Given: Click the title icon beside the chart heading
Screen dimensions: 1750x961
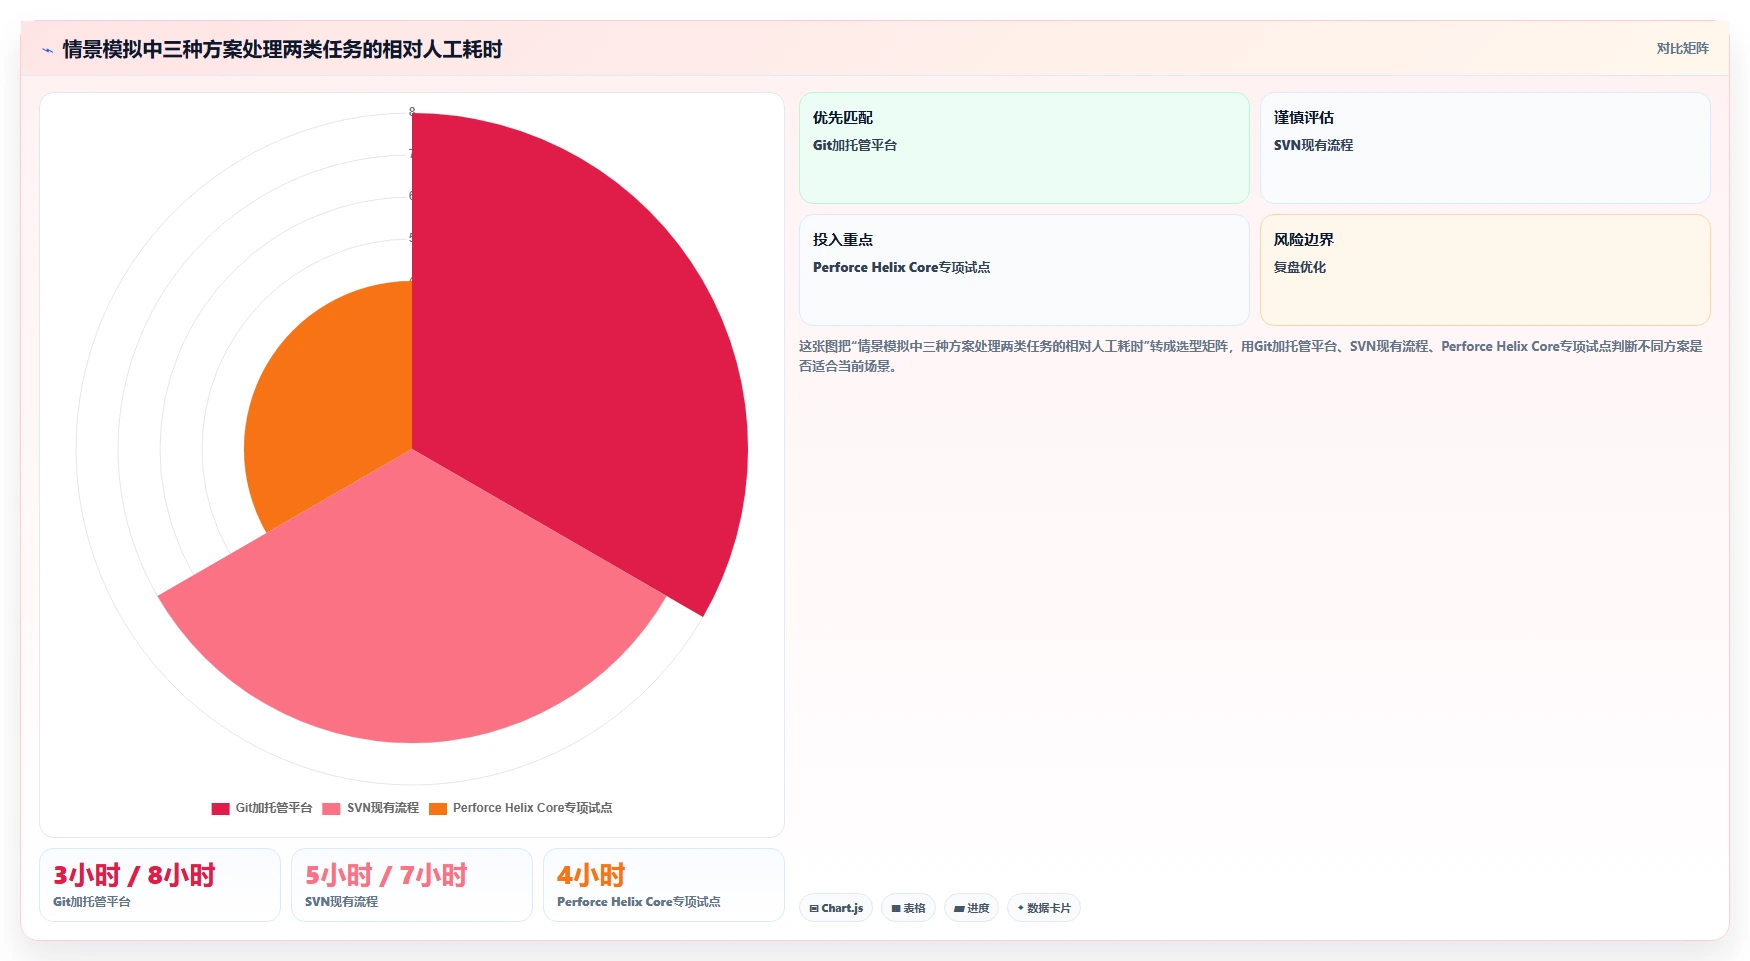Looking at the screenshot, I should coord(47,50).
